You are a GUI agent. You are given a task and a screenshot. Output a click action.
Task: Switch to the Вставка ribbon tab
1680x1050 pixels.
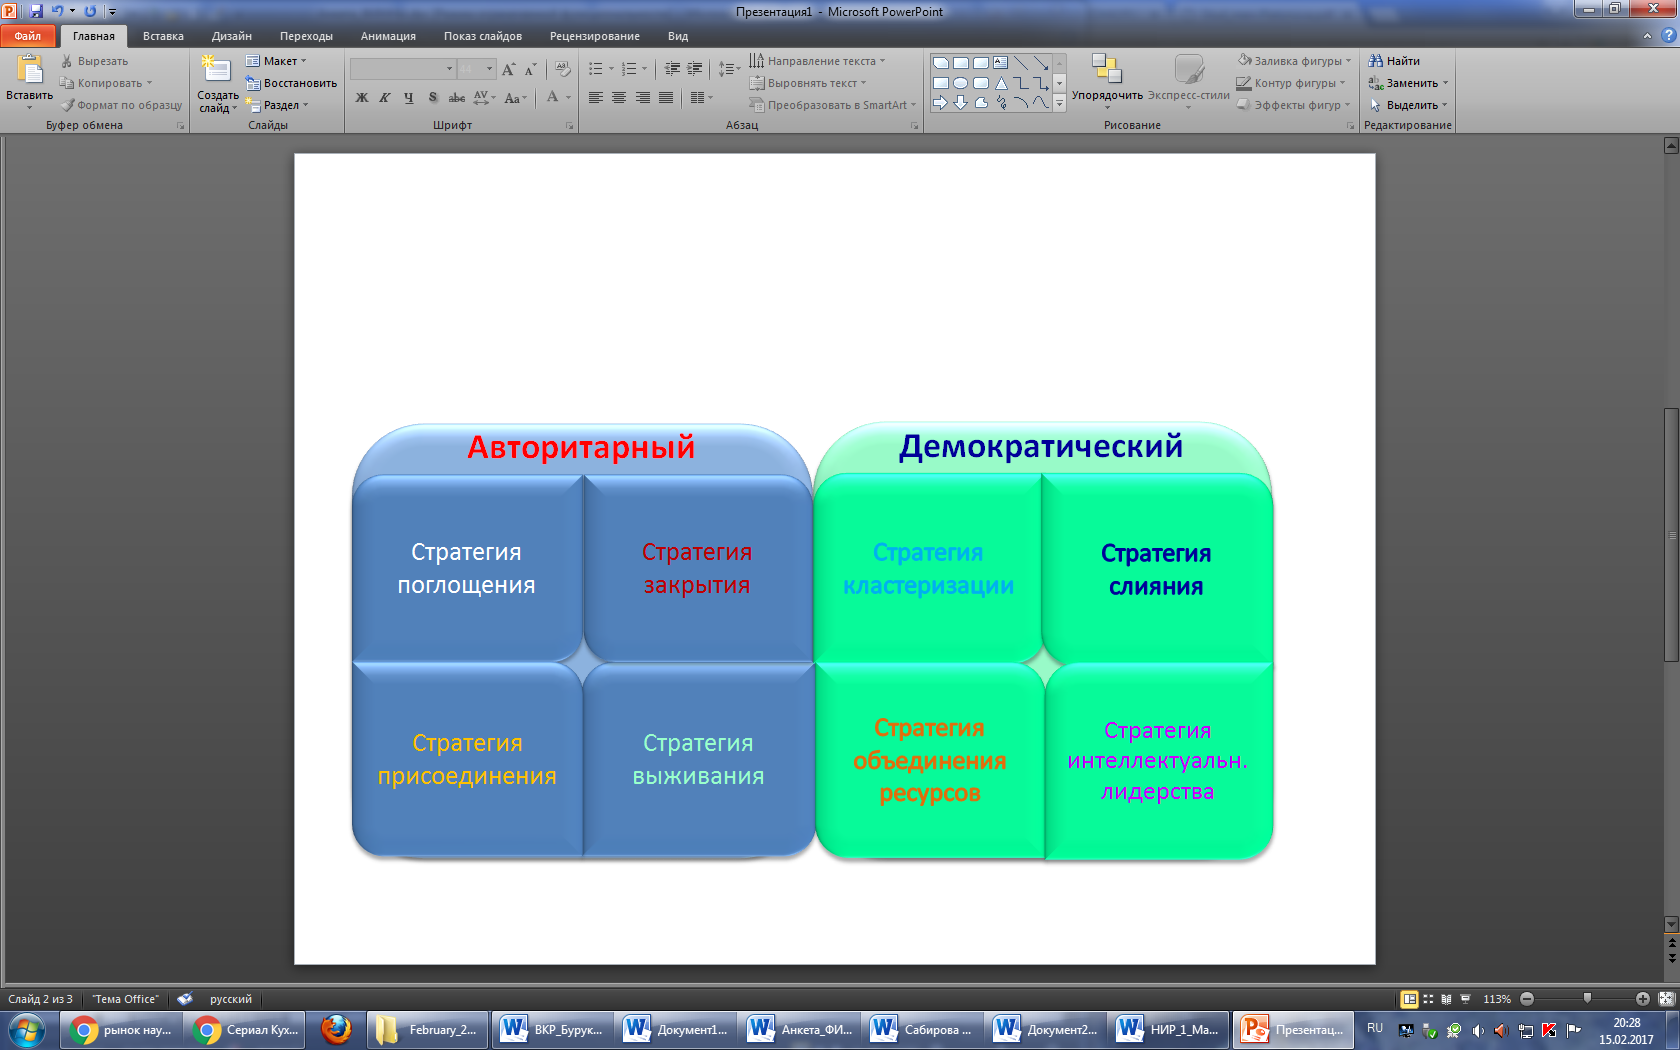pos(163,36)
